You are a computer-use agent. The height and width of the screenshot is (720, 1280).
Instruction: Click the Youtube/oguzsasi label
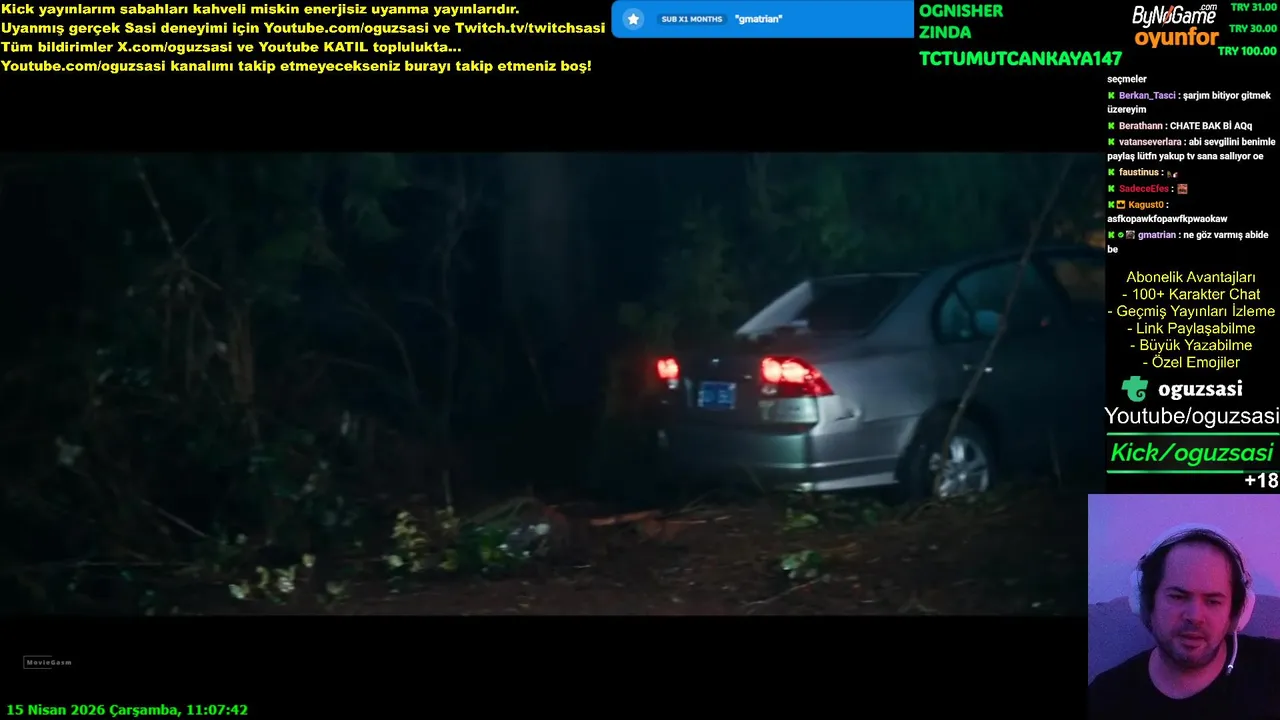pyautogui.click(x=1191, y=416)
